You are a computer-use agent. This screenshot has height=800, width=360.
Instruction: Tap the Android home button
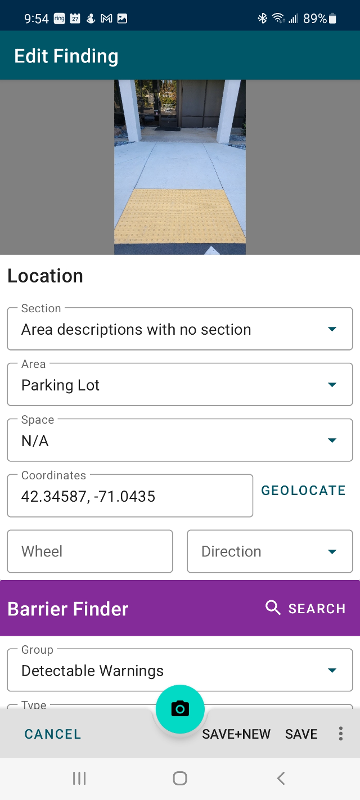[180, 778]
